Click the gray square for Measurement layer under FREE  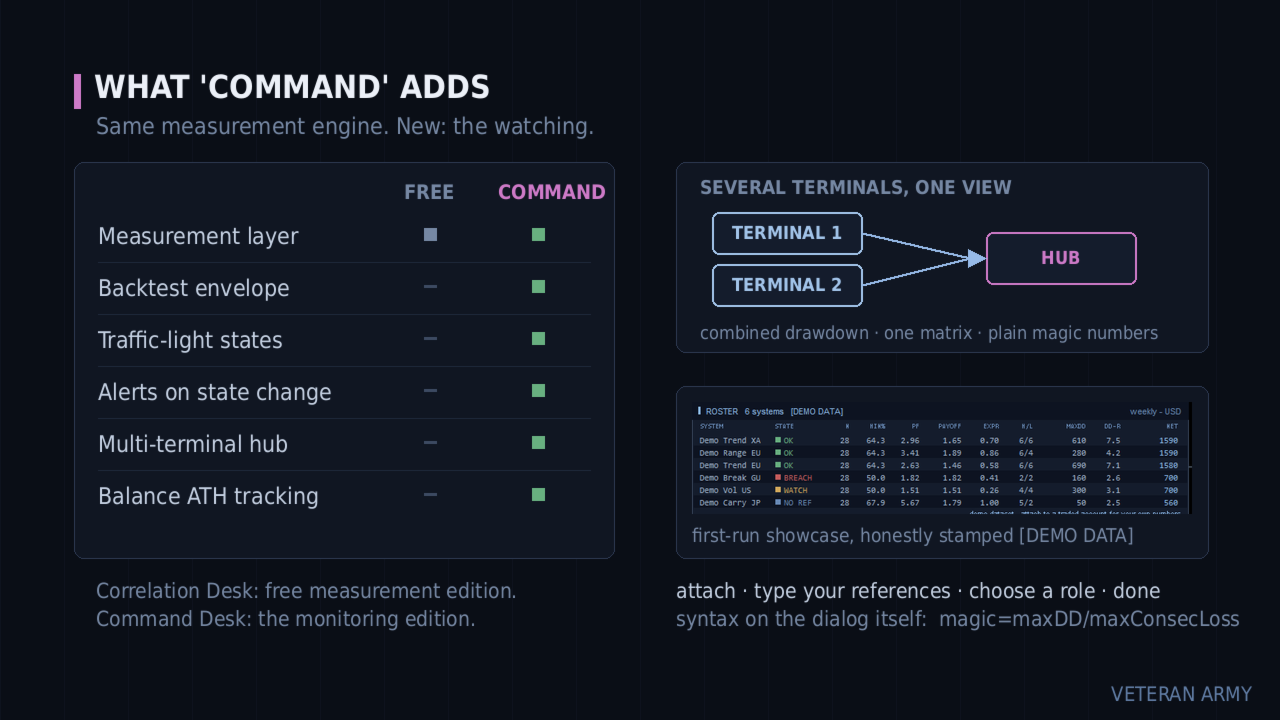pyautogui.click(x=430, y=235)
